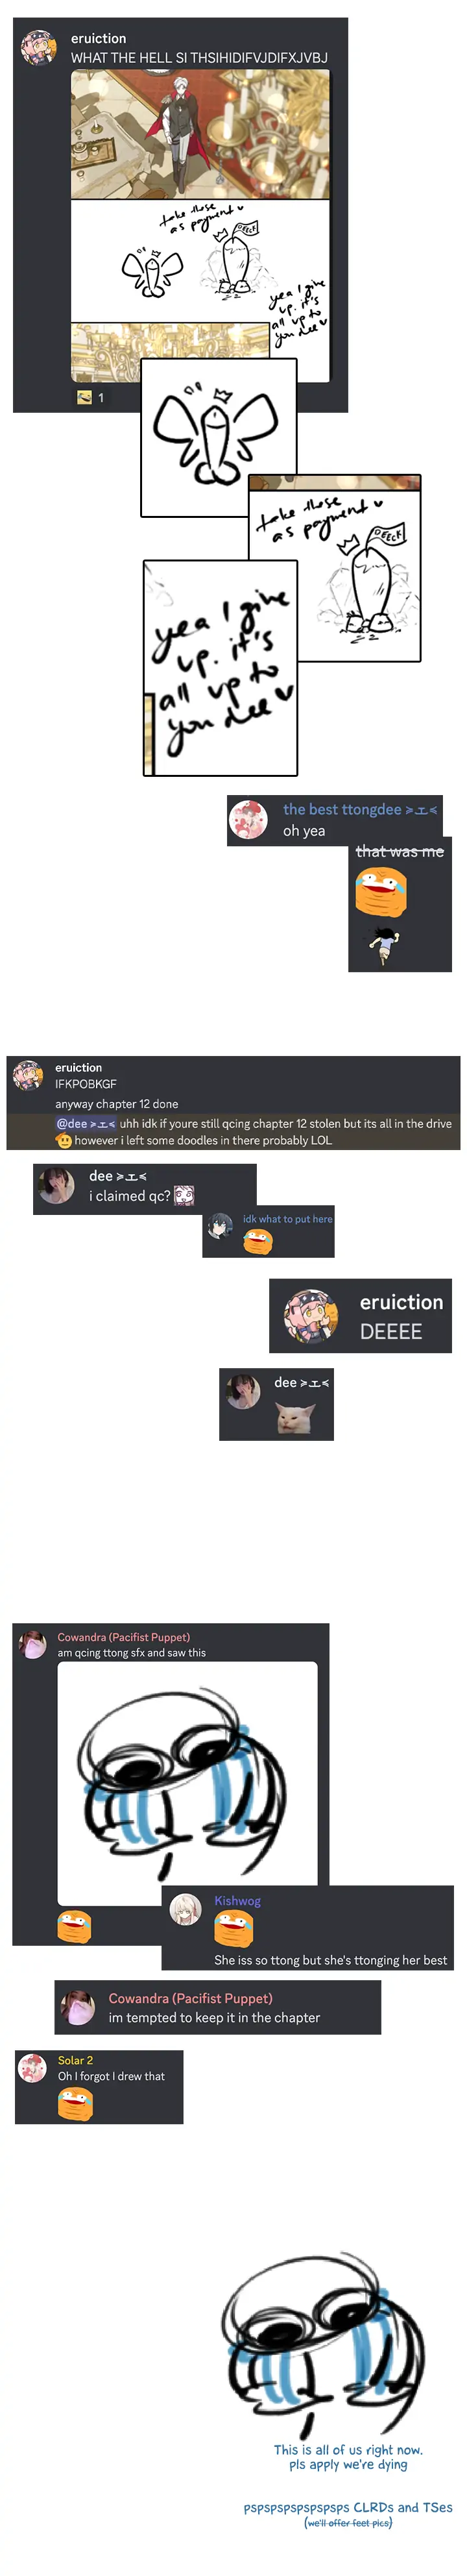
Task: Click 'idk what to put here' username
Action: coord(287,1219)
